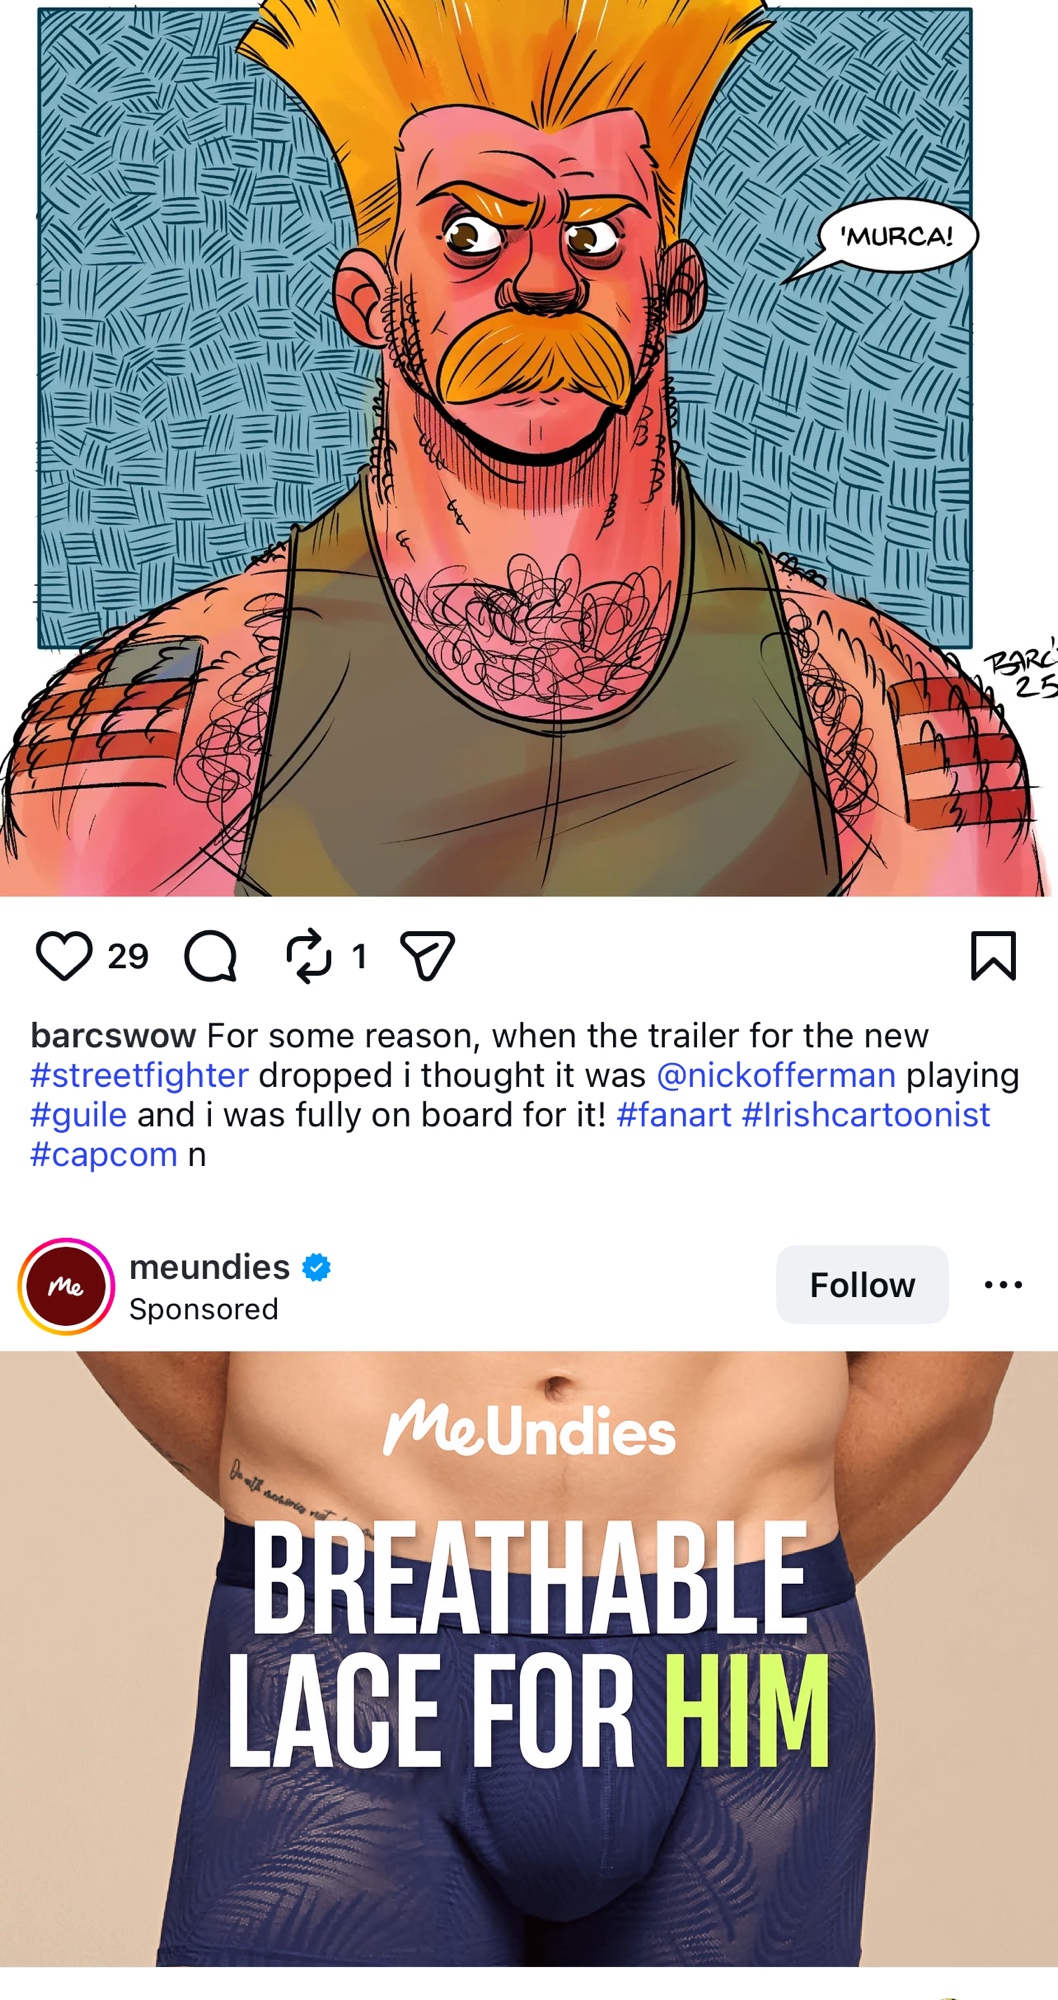Open the #Irishcartoonist hashtag

[866, 1115]
